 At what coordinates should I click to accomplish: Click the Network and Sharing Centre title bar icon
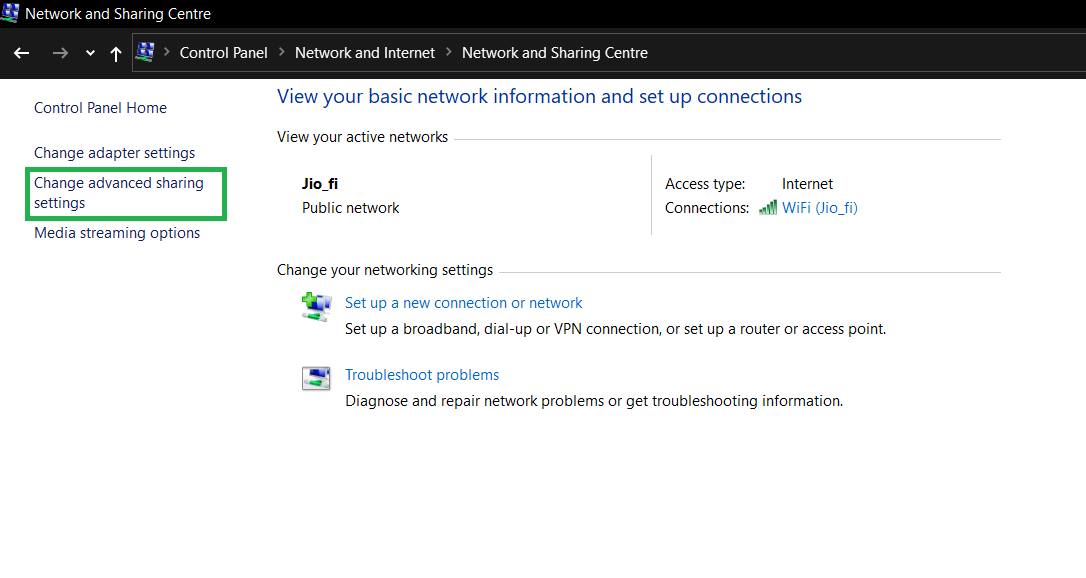(x=10, y=14)
